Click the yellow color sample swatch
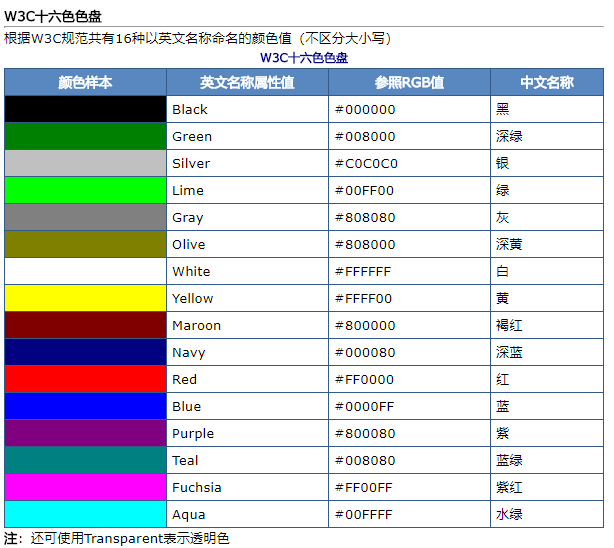This screenshot has height=548, width=614. [86, 298]
